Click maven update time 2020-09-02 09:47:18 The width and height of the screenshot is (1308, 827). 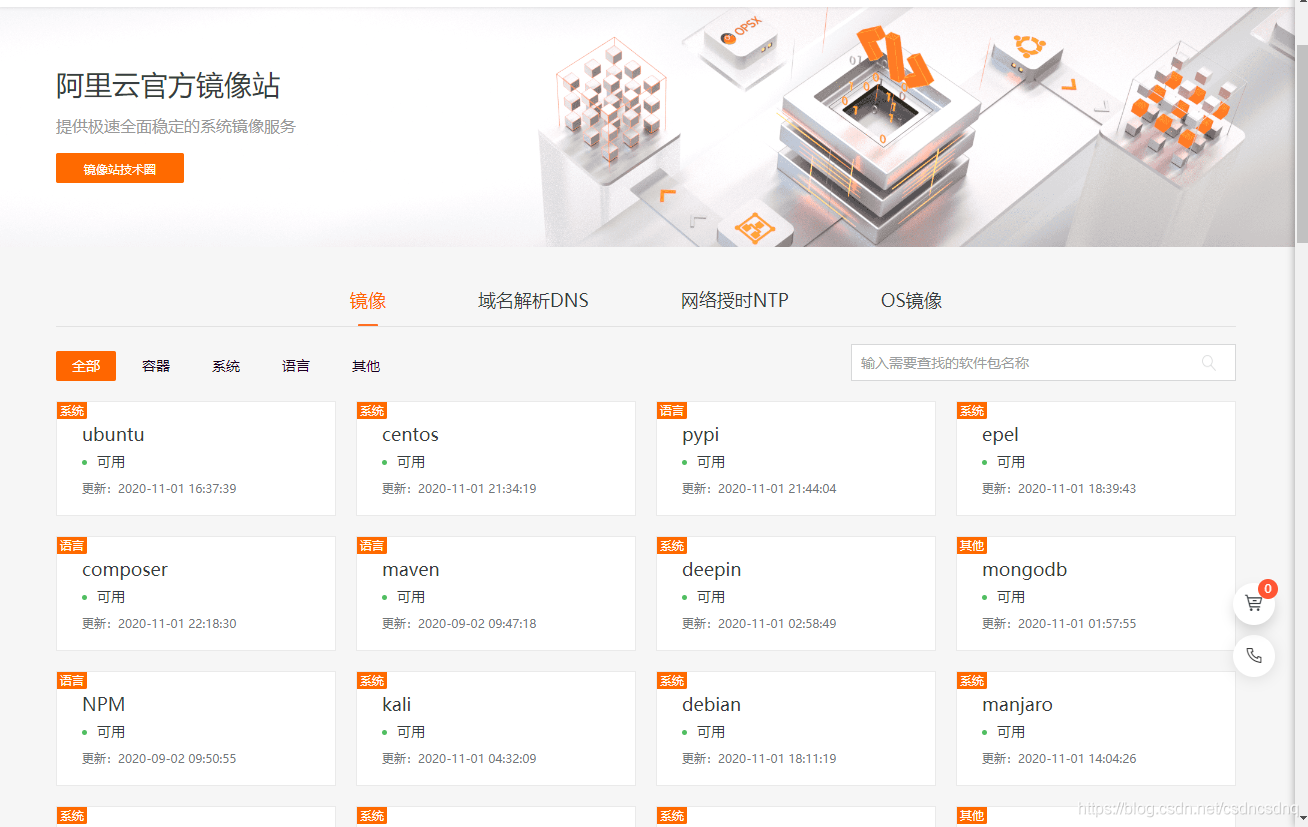(477, 624)
